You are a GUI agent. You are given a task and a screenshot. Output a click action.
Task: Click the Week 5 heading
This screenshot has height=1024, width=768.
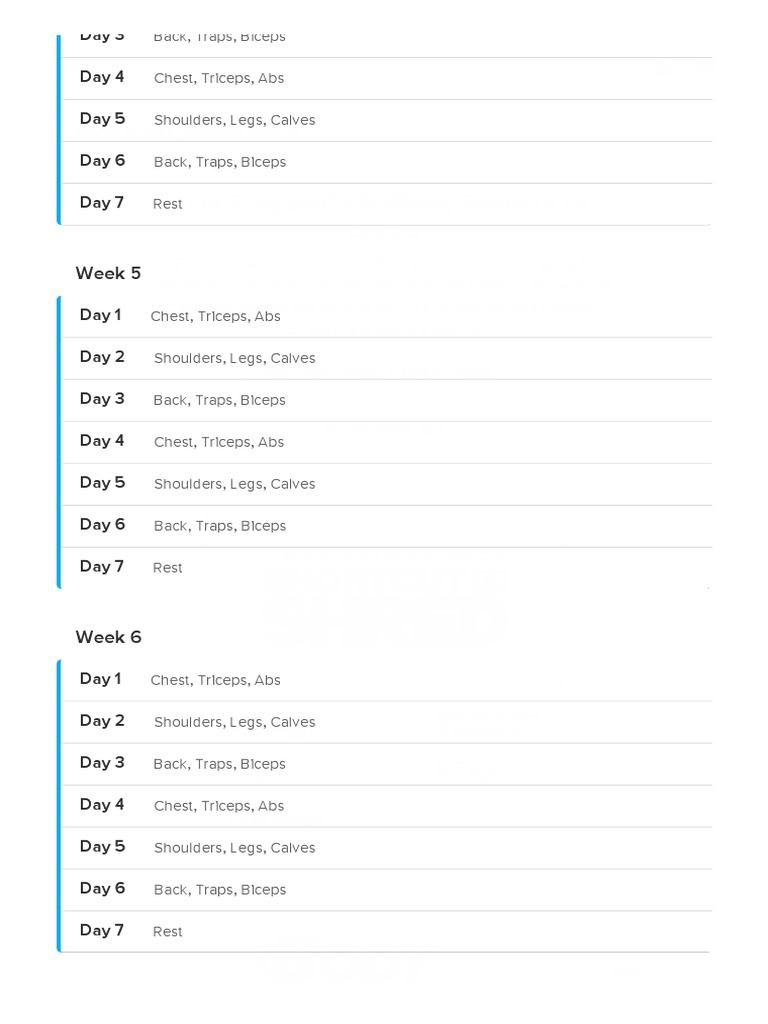[108, 273]
